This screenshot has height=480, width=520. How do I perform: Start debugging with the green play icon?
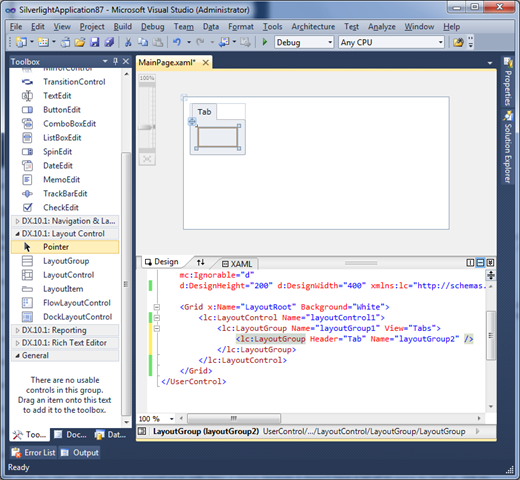[x=265, y=42]
